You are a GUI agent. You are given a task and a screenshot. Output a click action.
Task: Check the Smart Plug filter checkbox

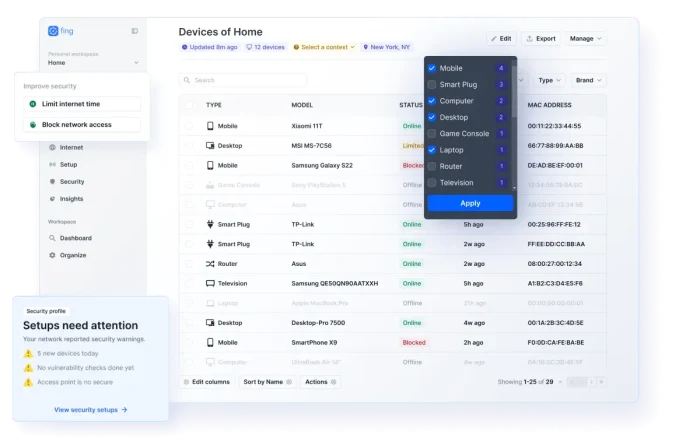click(432, 85)
